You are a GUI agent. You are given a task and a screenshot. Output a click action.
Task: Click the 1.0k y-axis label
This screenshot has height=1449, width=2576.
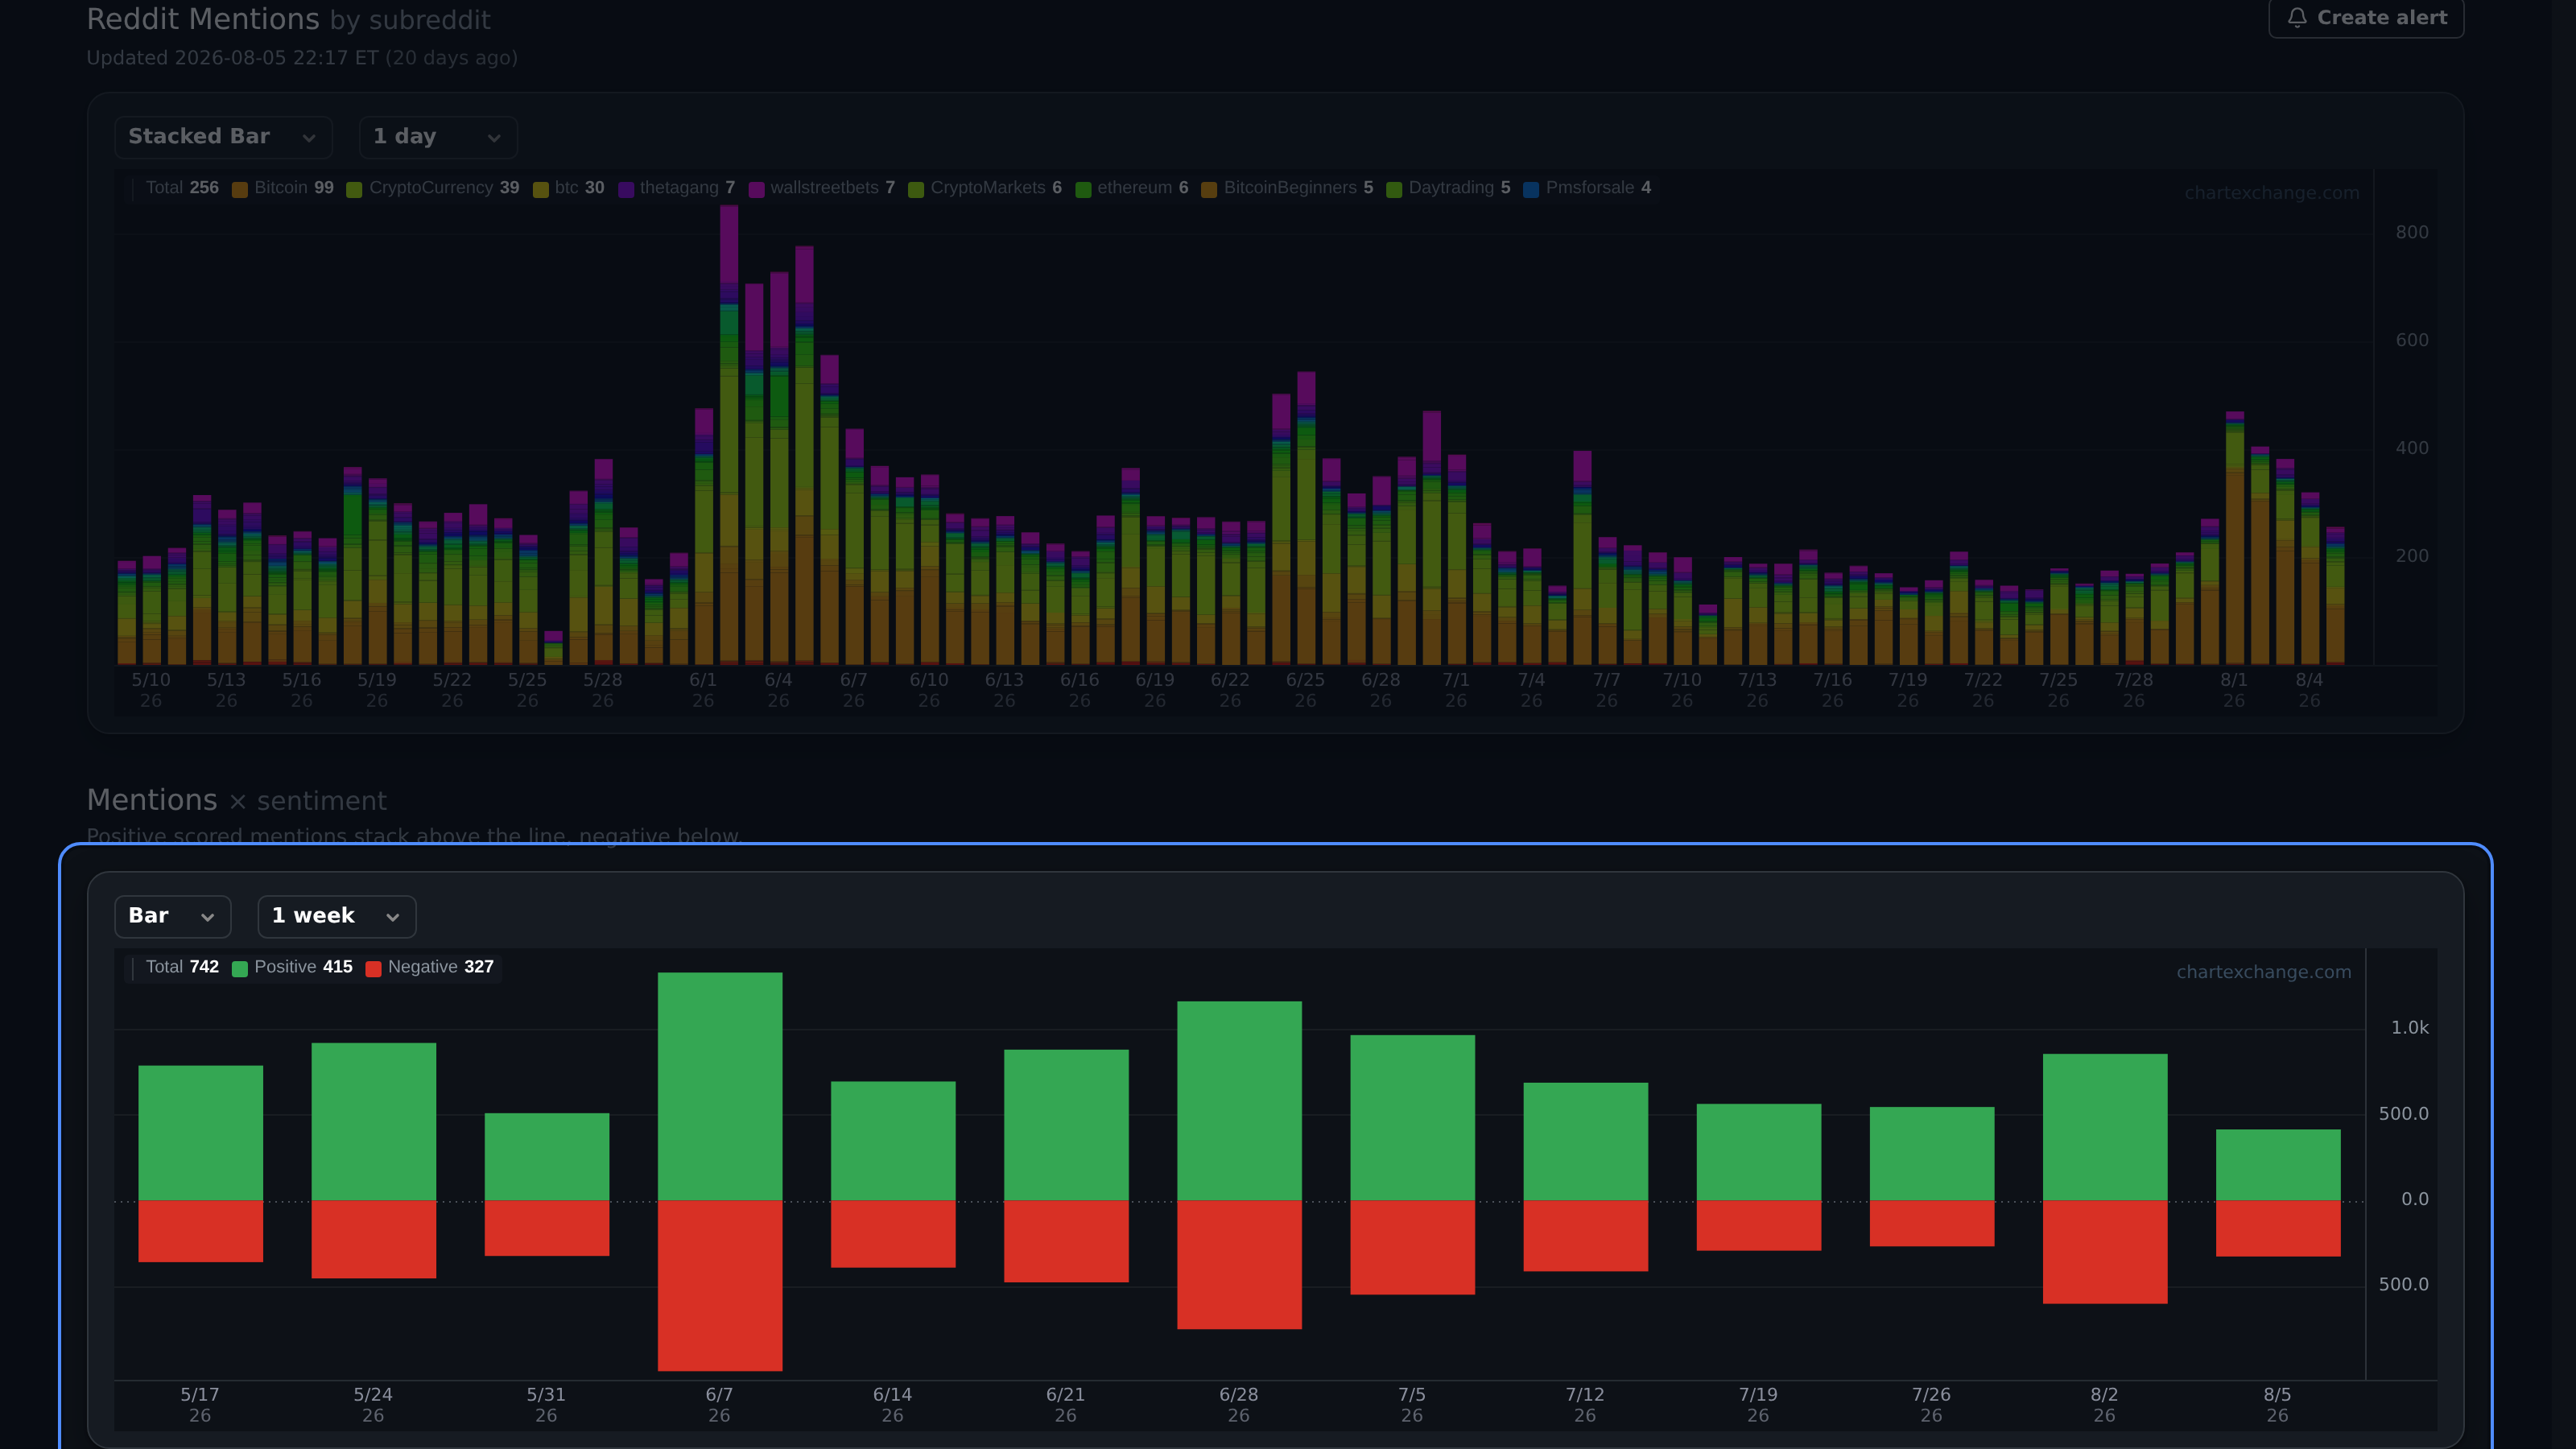(2409, 1028)
